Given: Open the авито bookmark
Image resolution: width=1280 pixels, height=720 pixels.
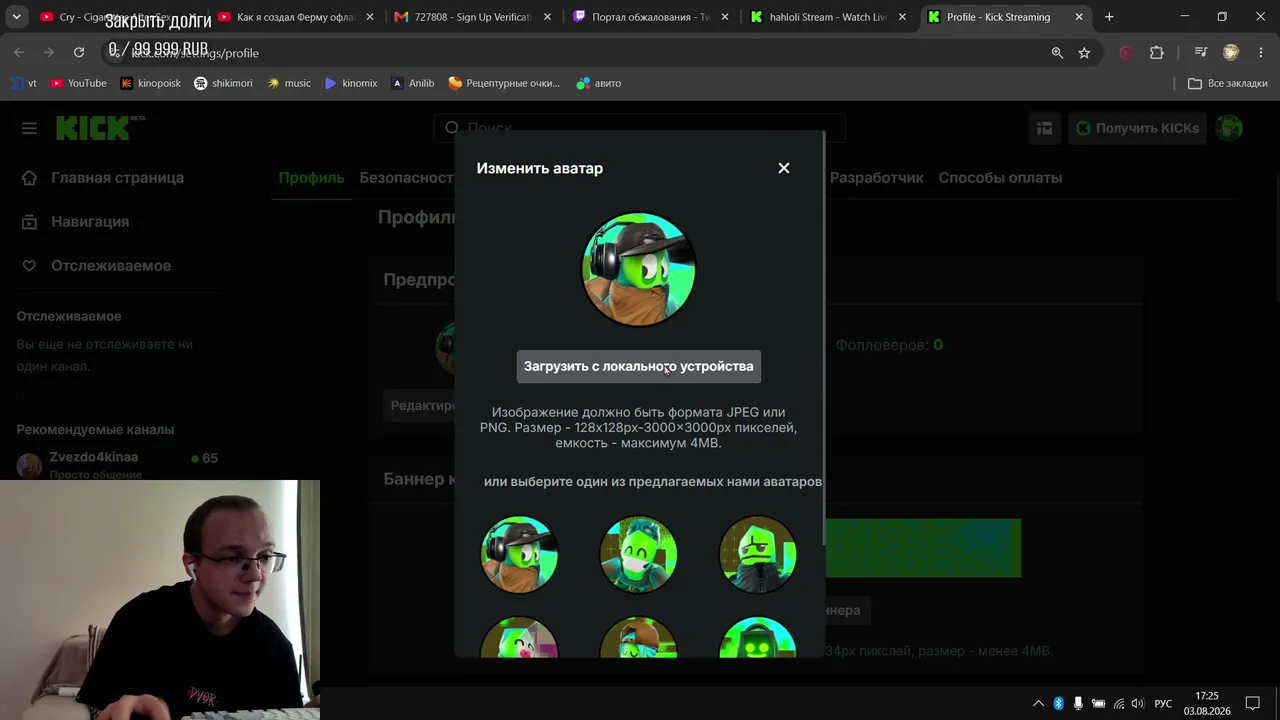Looking at the screenshot, I should coord(599,83).
